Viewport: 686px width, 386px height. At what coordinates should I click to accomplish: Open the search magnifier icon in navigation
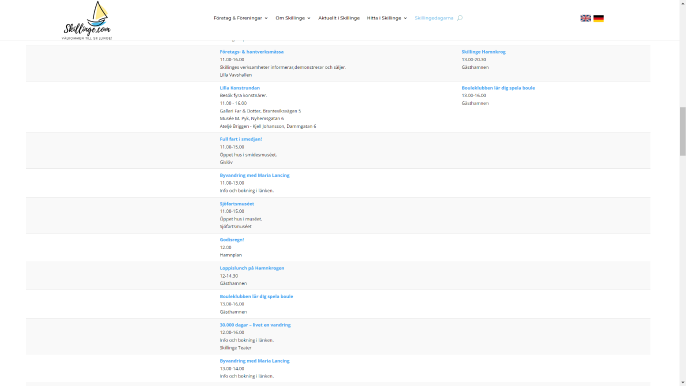click(460, 18)
